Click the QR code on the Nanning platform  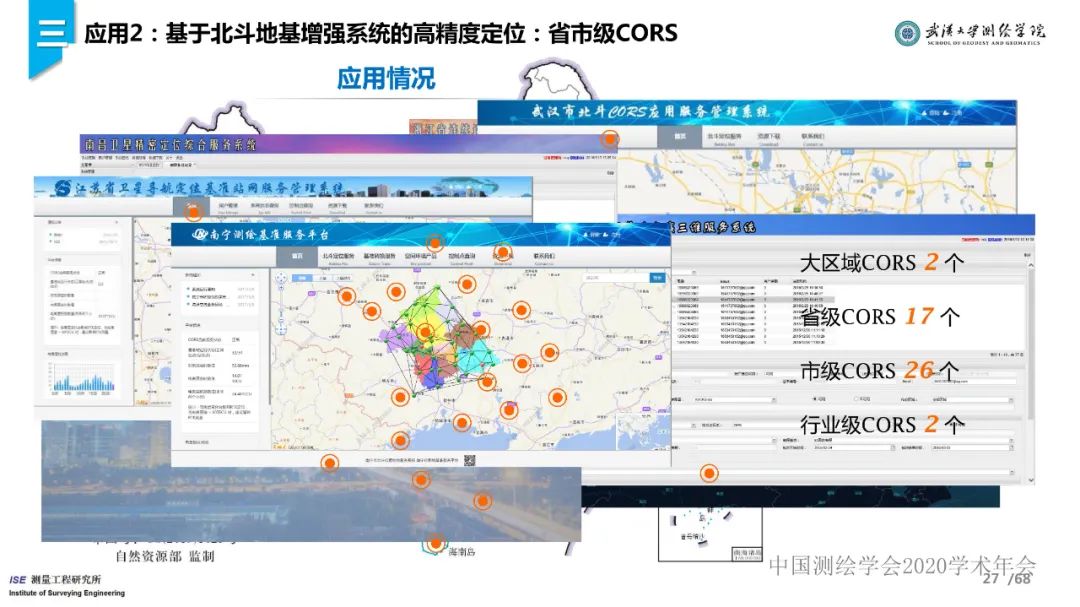[x=468, y=460]
